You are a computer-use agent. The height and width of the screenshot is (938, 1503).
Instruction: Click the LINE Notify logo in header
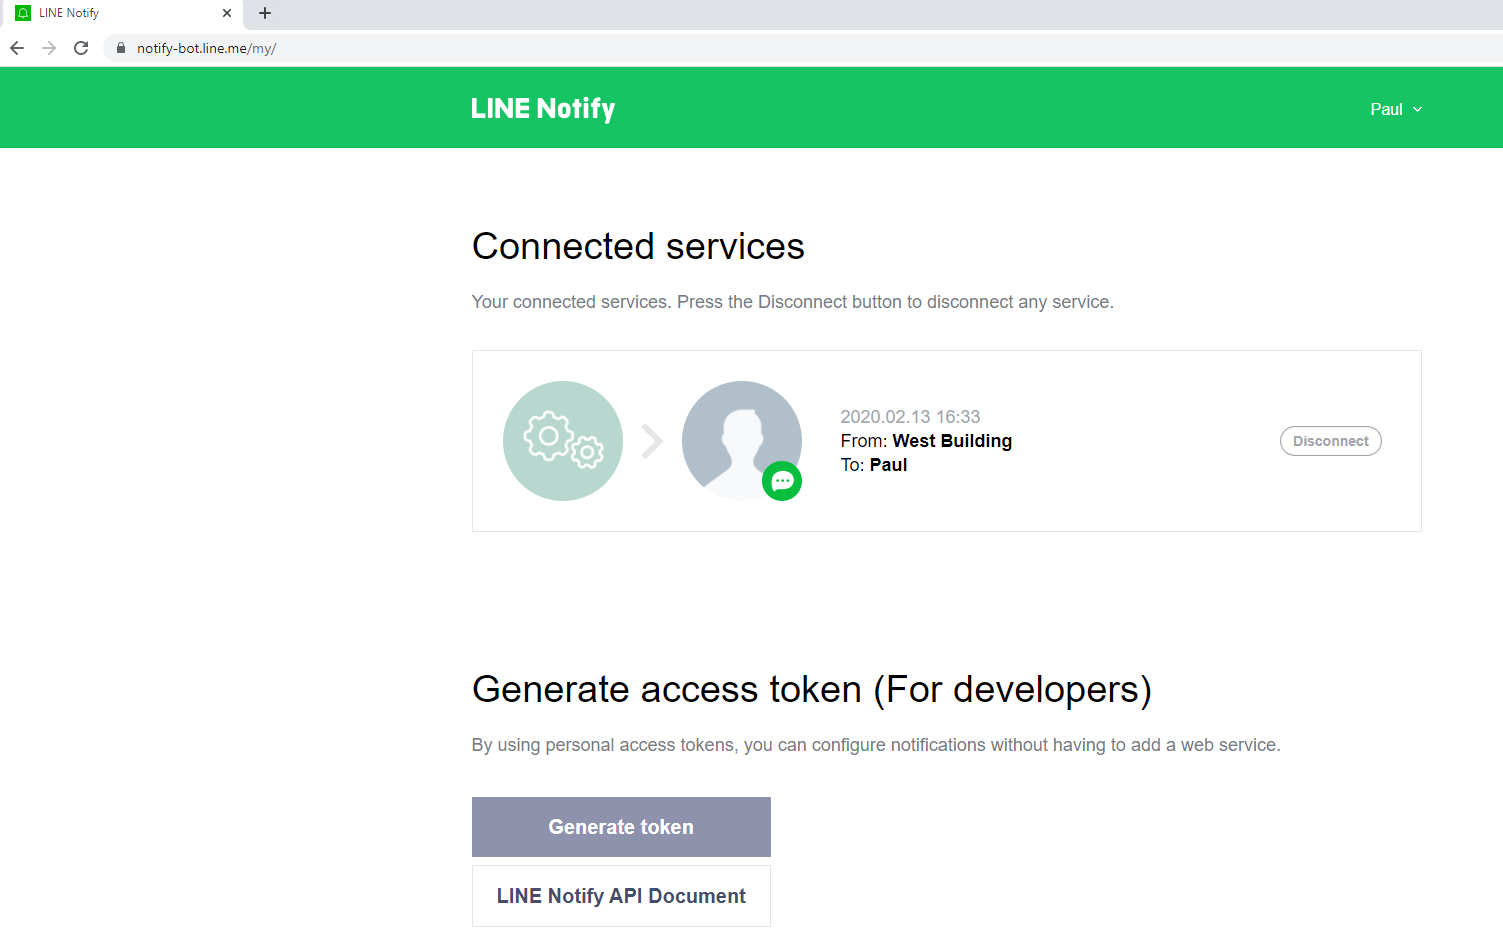coord(543,108)
